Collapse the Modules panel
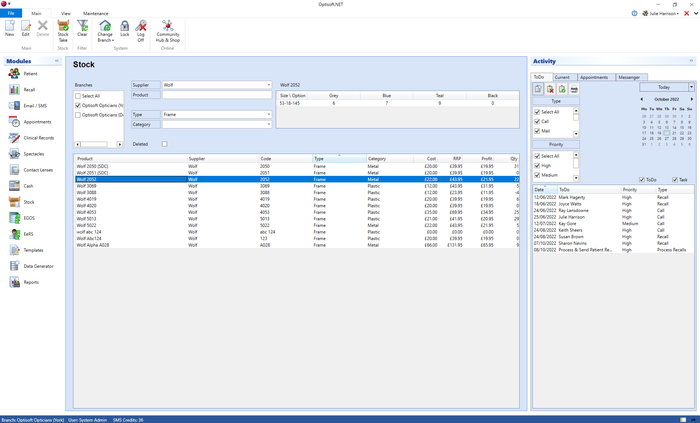Viewport: 700px width, 423px height. coord(57,61)
